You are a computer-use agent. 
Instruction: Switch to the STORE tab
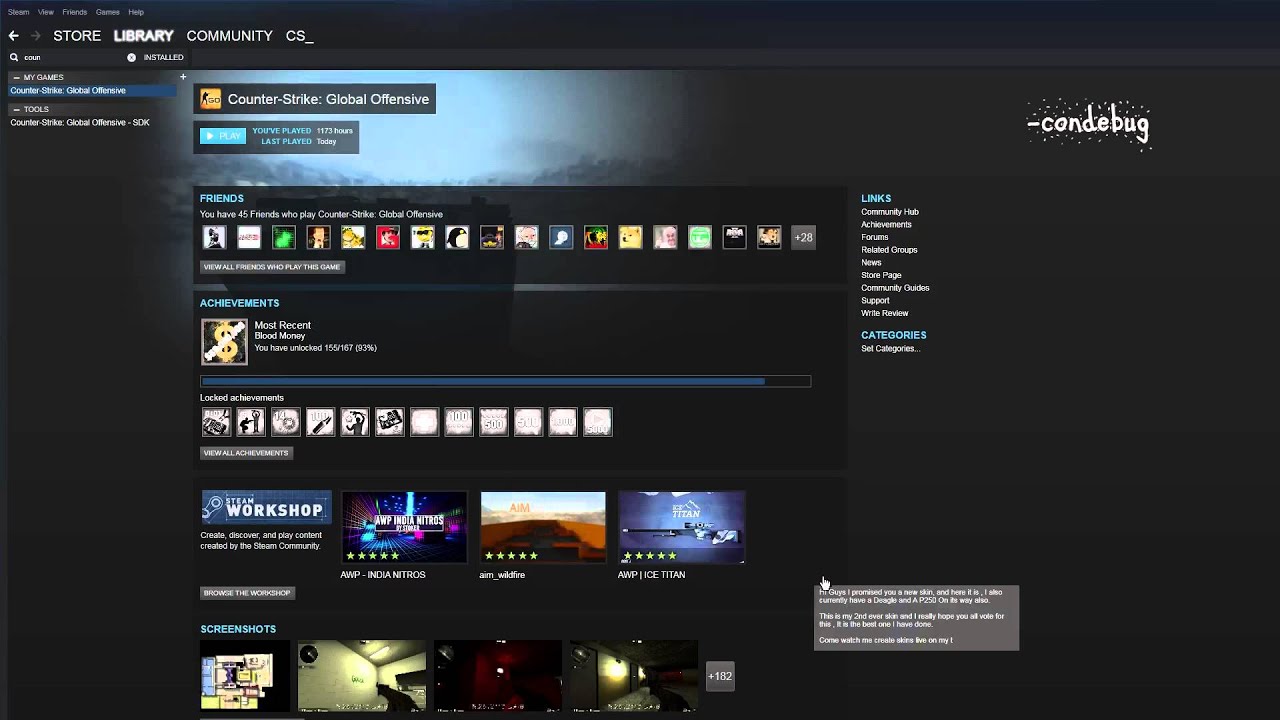click(x=77, y=36)
